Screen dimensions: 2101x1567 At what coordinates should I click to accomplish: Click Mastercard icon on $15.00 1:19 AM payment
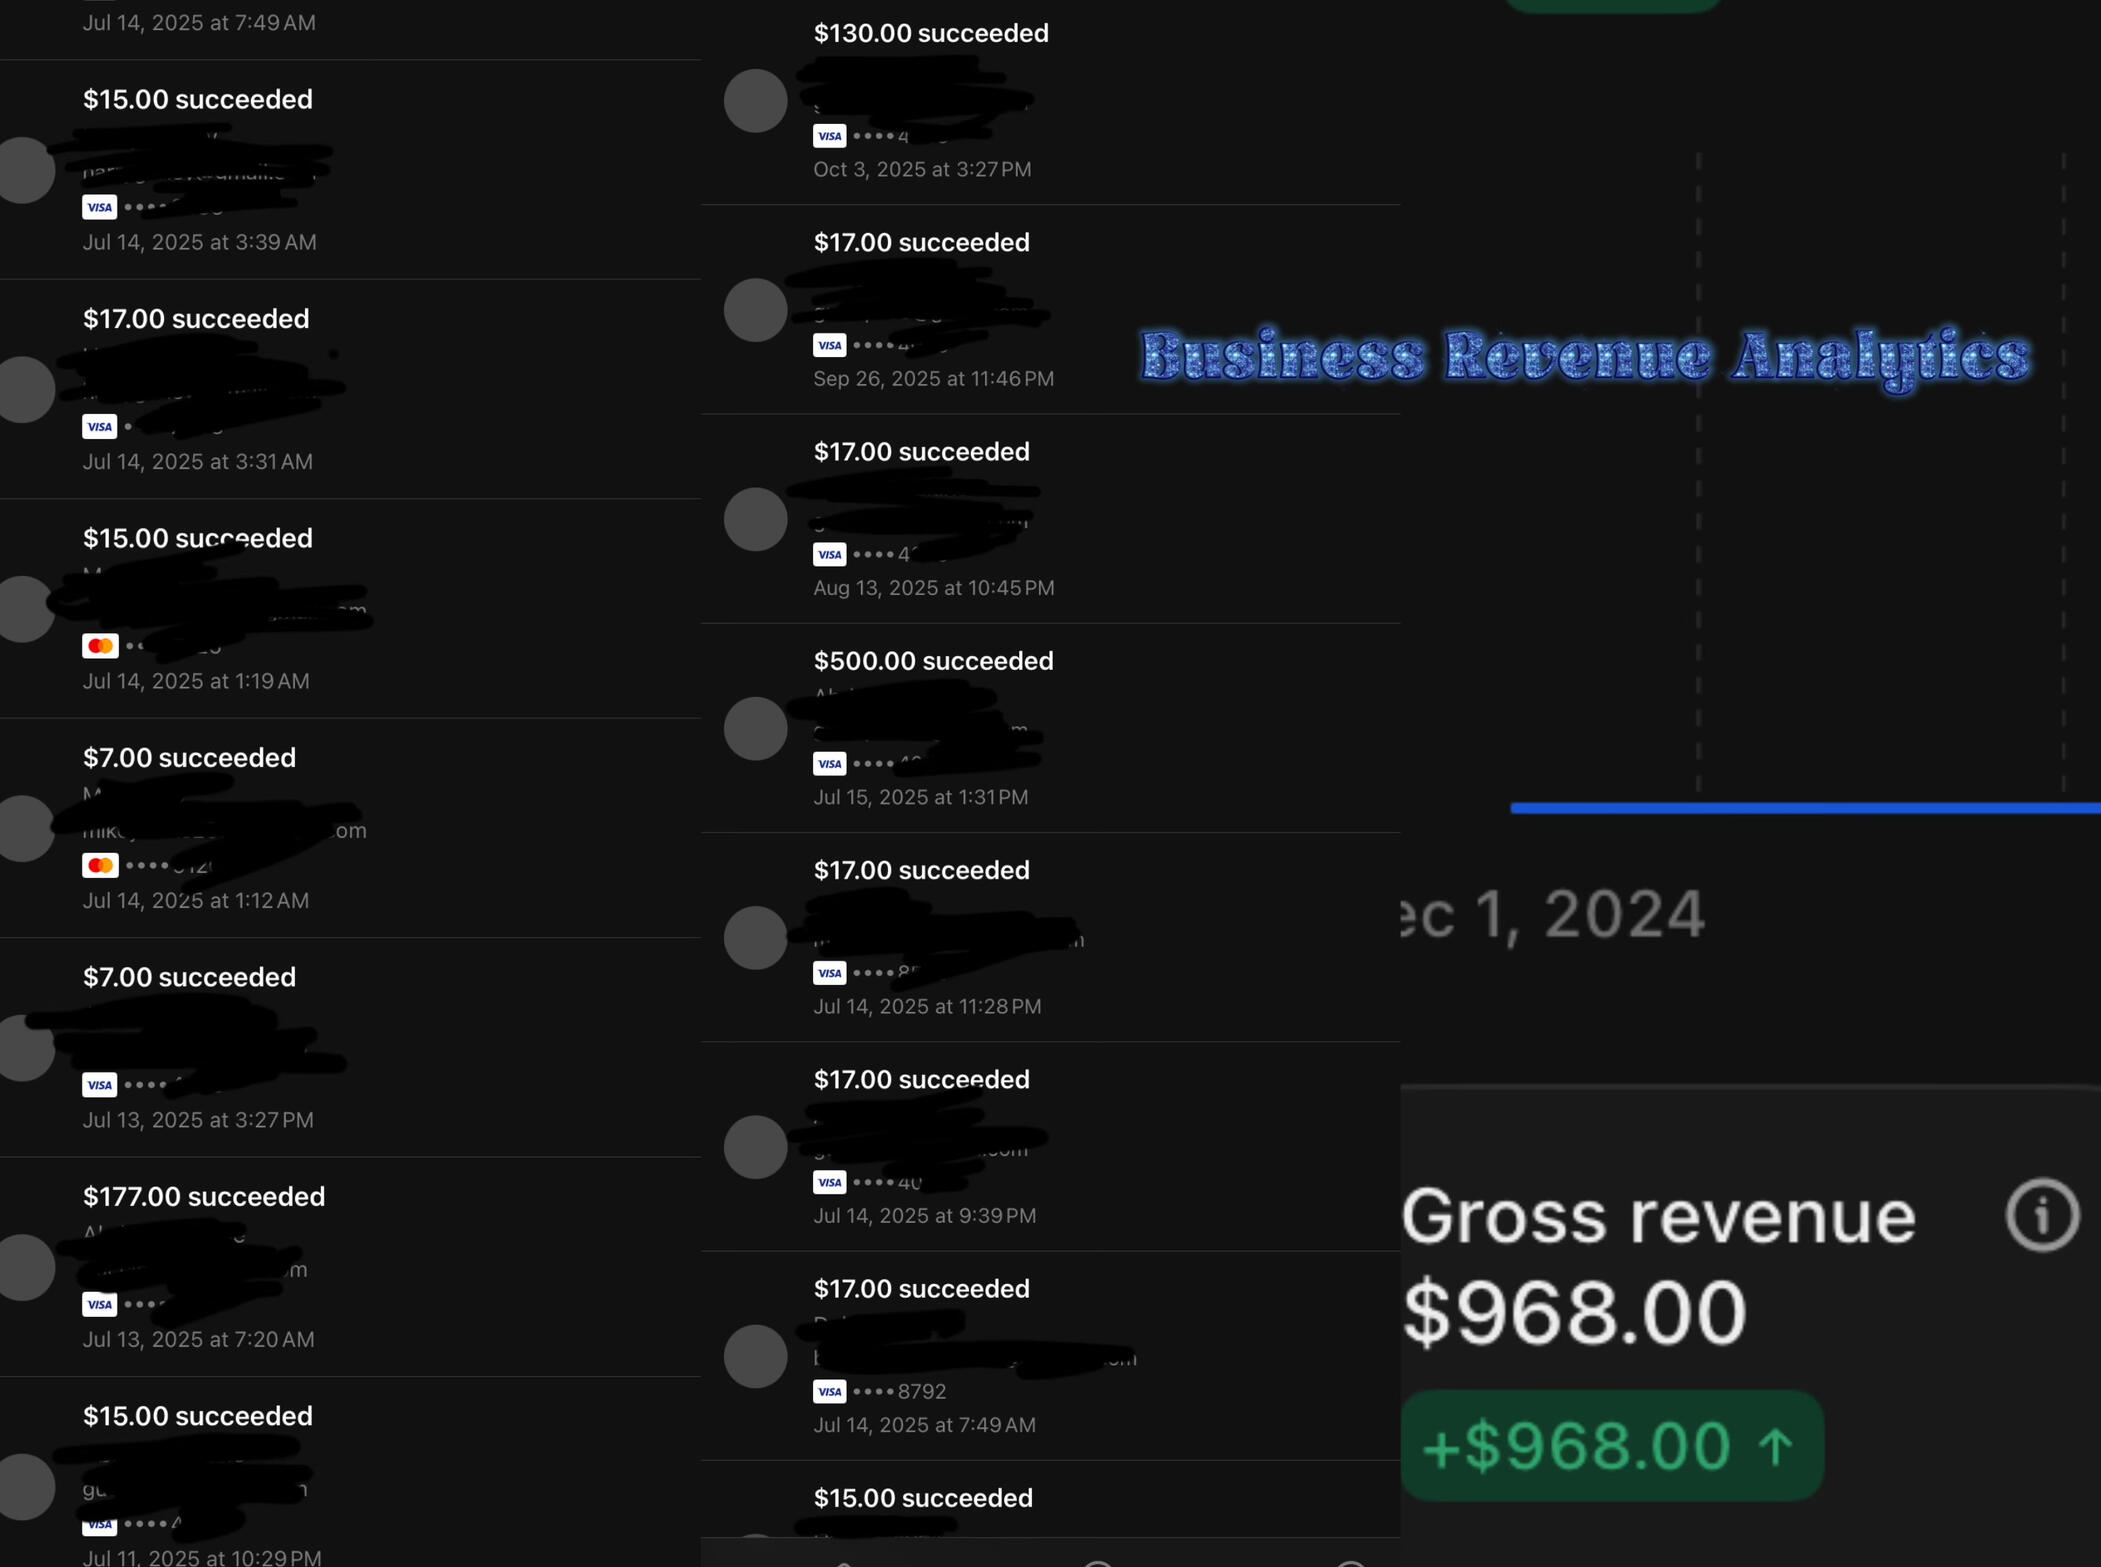[100, 646]
